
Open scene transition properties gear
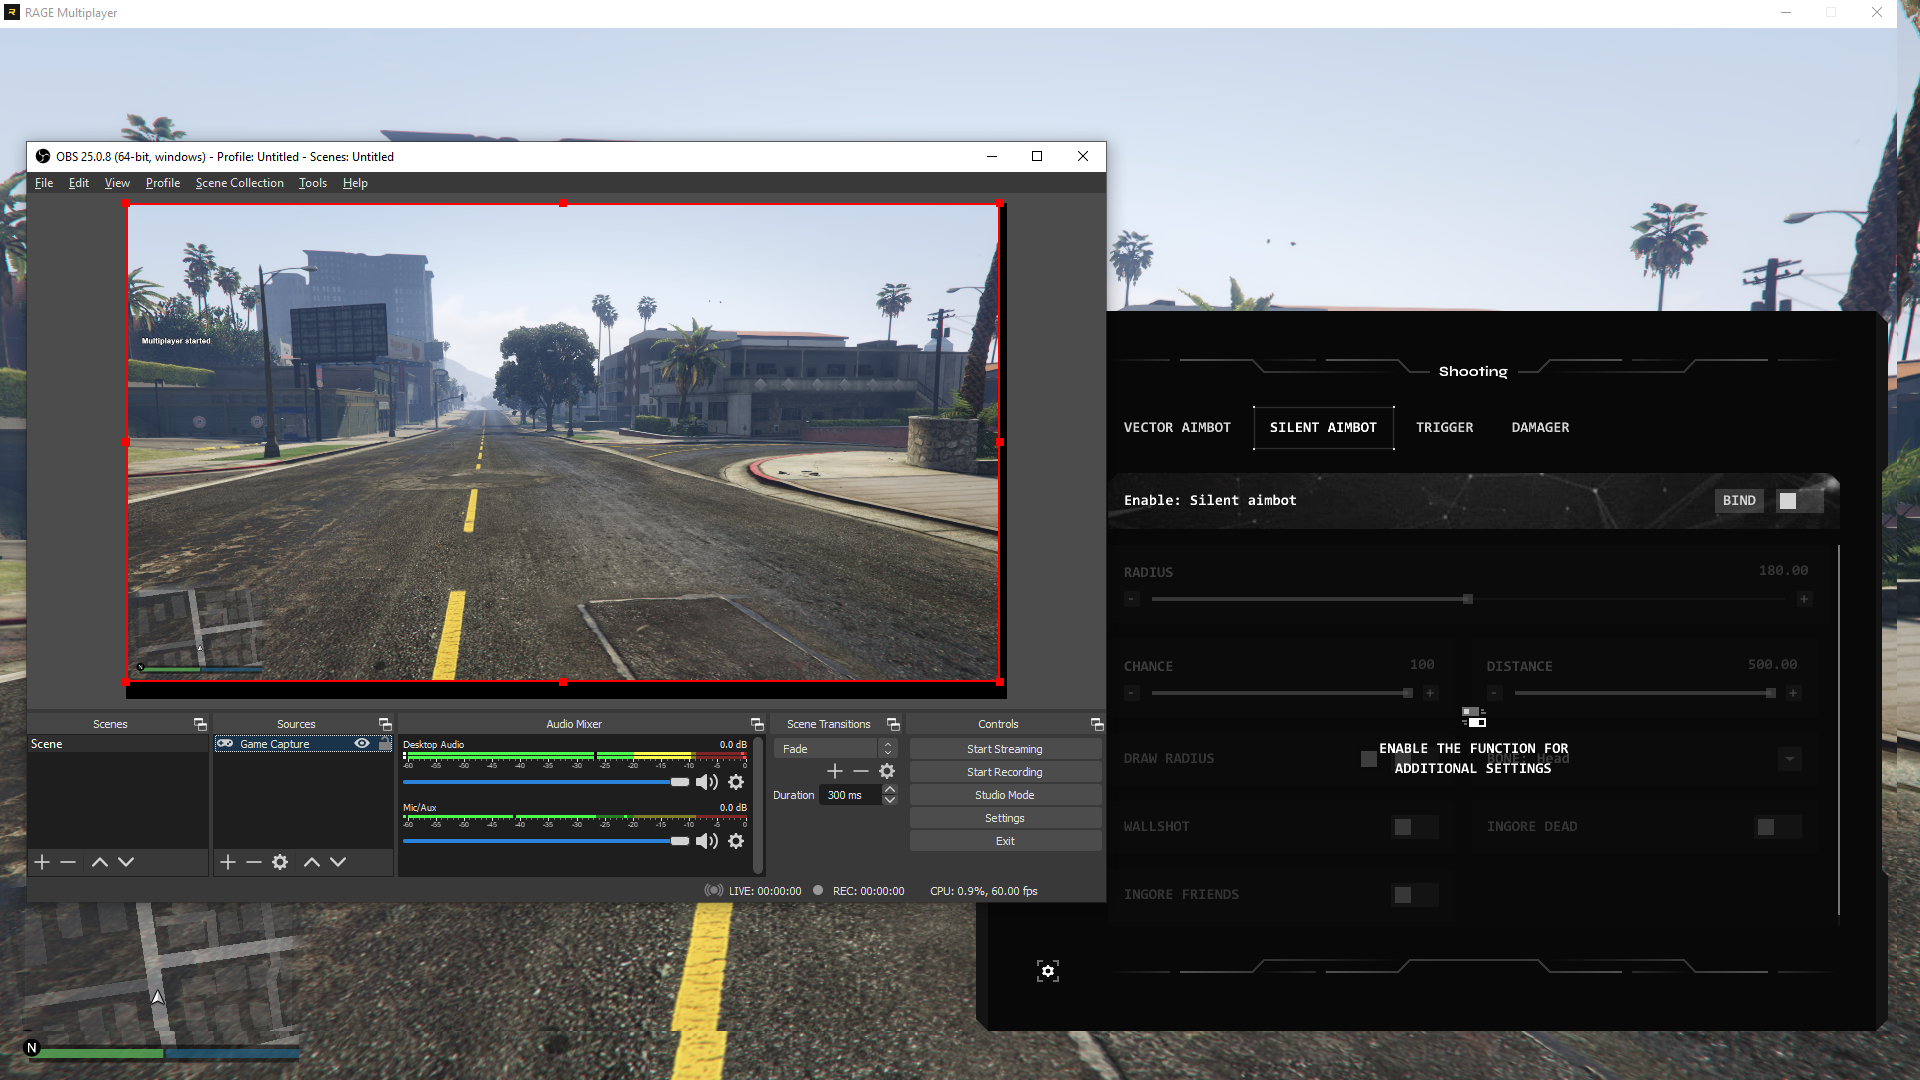pyautogui.click(x=887, y=771)
